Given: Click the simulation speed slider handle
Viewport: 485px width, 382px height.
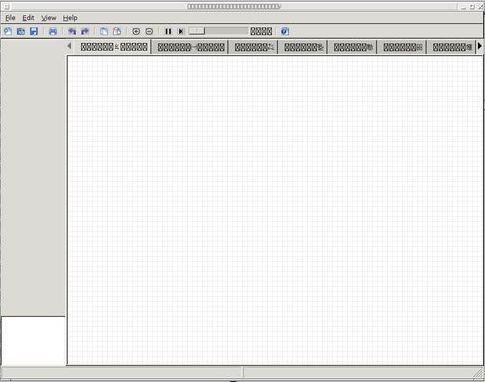Looking at the screenshot, I should pos(197,31).
